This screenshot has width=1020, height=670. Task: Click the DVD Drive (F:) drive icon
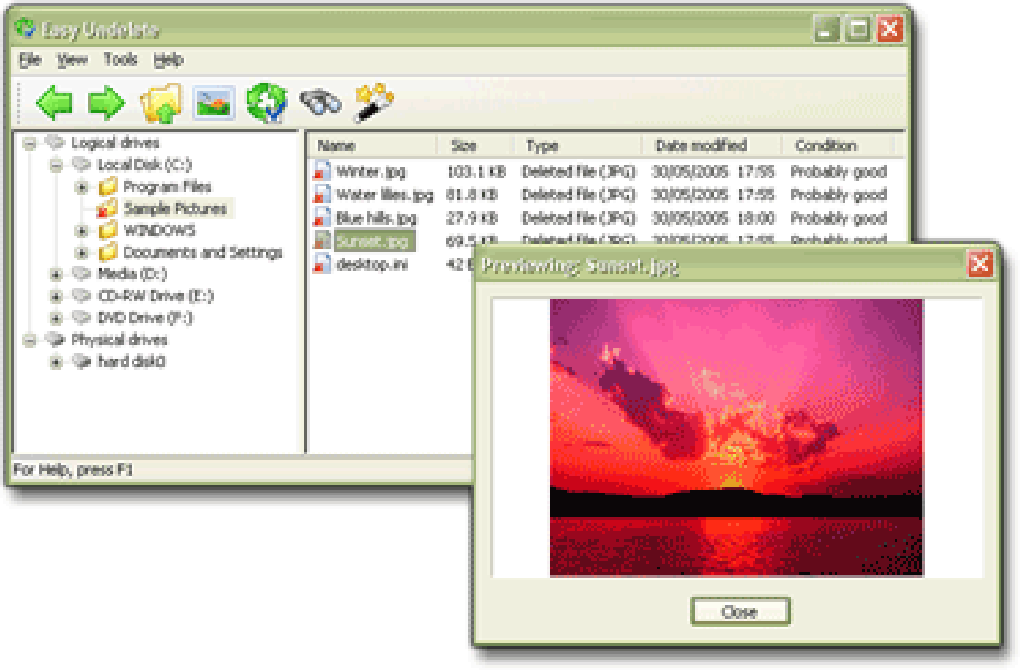[81, 317]
